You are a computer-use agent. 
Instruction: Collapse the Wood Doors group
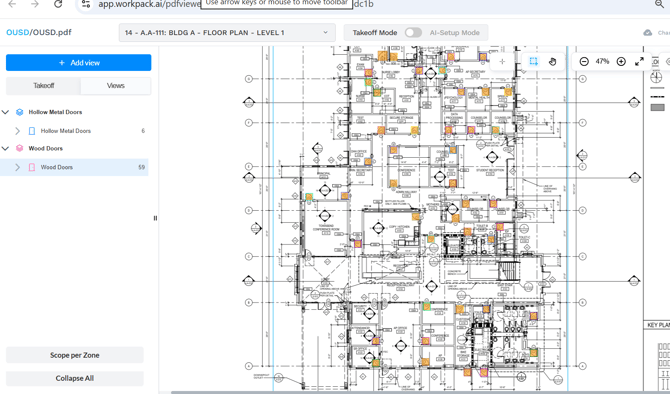tap(6, 148)
